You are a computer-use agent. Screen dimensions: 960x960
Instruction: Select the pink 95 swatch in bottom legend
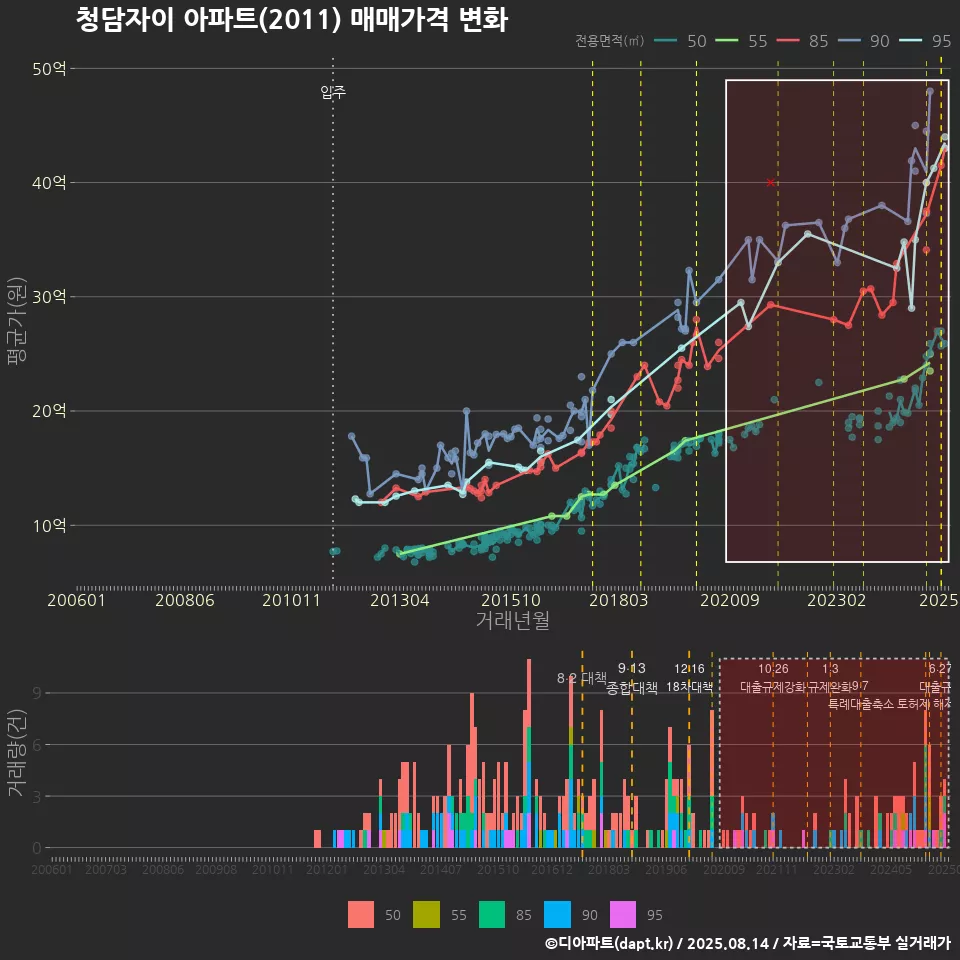[x=623, y=915]
